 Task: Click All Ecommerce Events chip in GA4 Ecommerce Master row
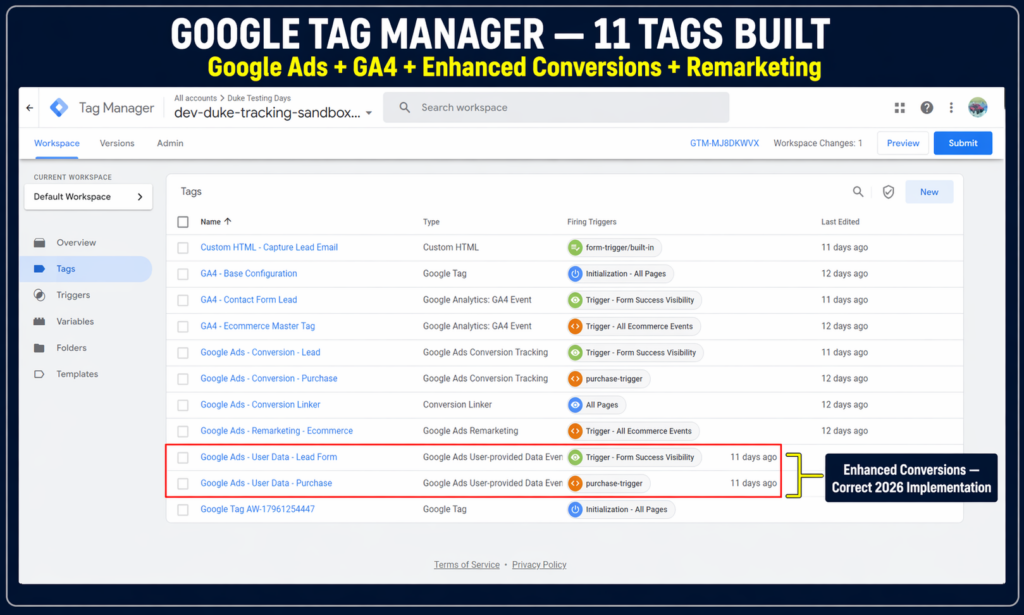(633, 326)
